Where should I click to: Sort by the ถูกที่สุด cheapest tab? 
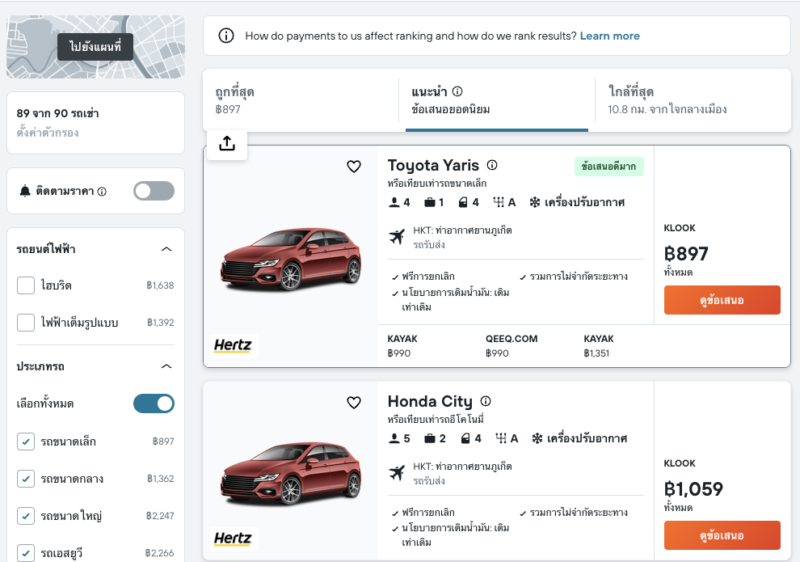pos(301,100)
